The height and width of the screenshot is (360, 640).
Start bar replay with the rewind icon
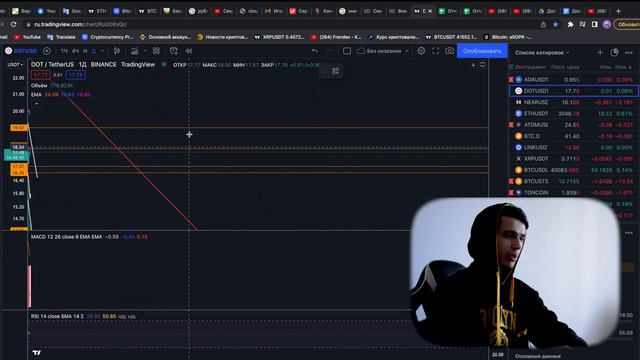pyautogui.click(x=189, y=51)
